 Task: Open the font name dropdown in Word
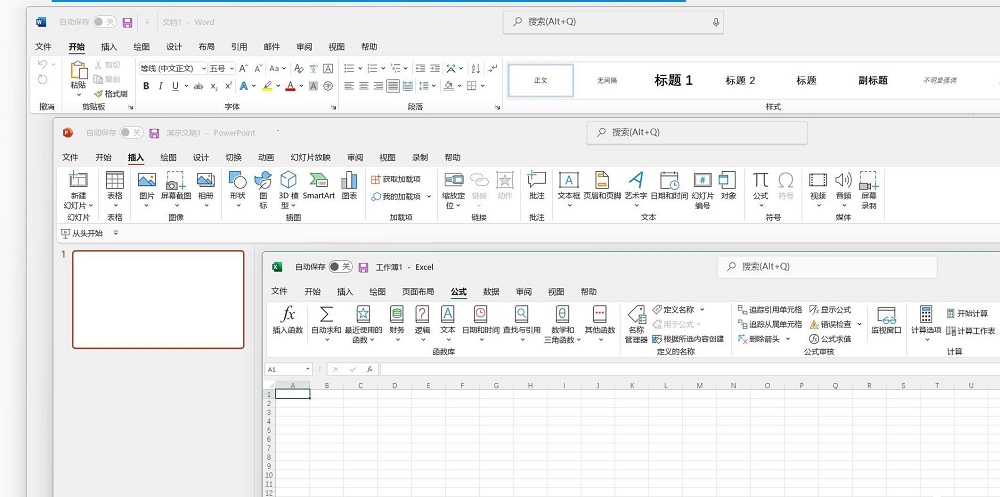click(x=203, y=68)
